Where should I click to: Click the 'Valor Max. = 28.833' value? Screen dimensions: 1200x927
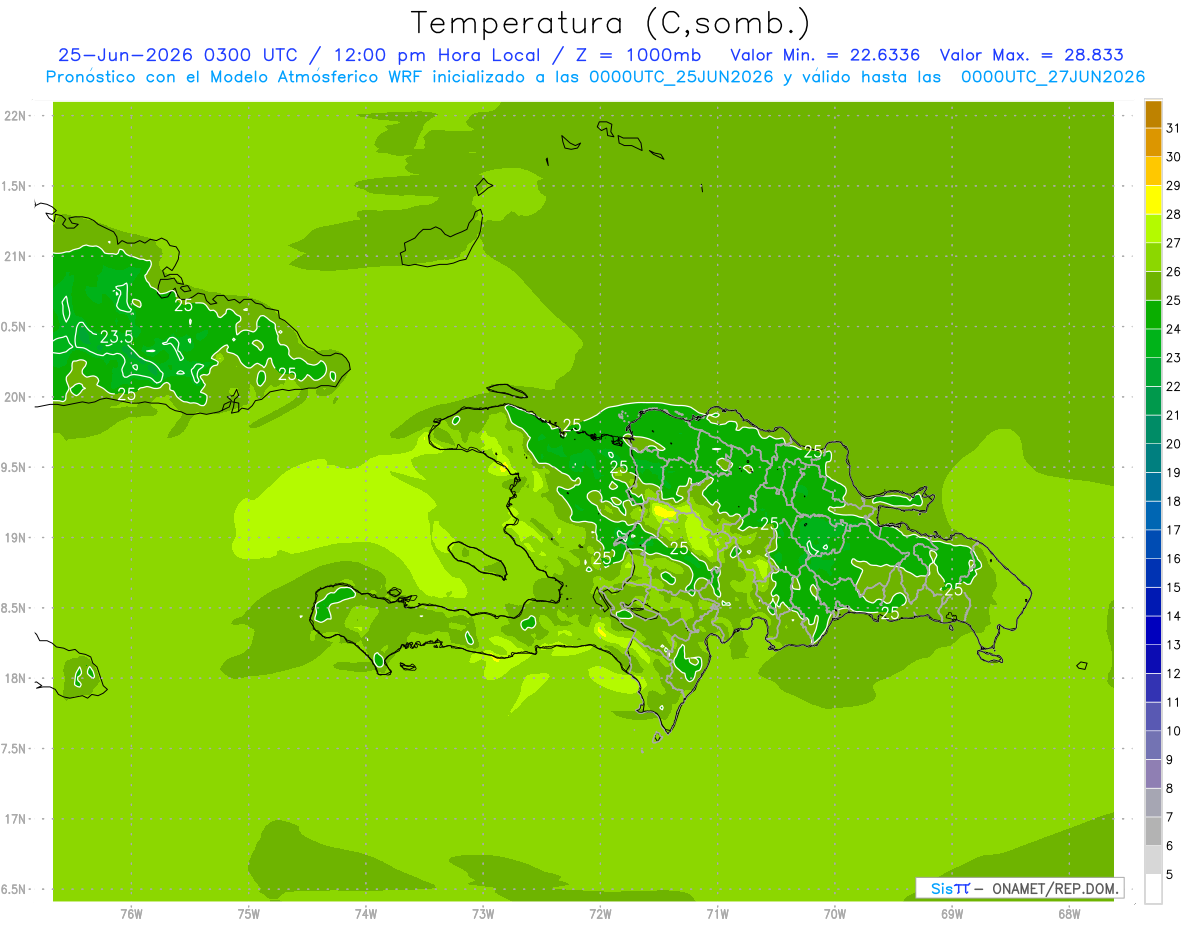click(1030, 55)
